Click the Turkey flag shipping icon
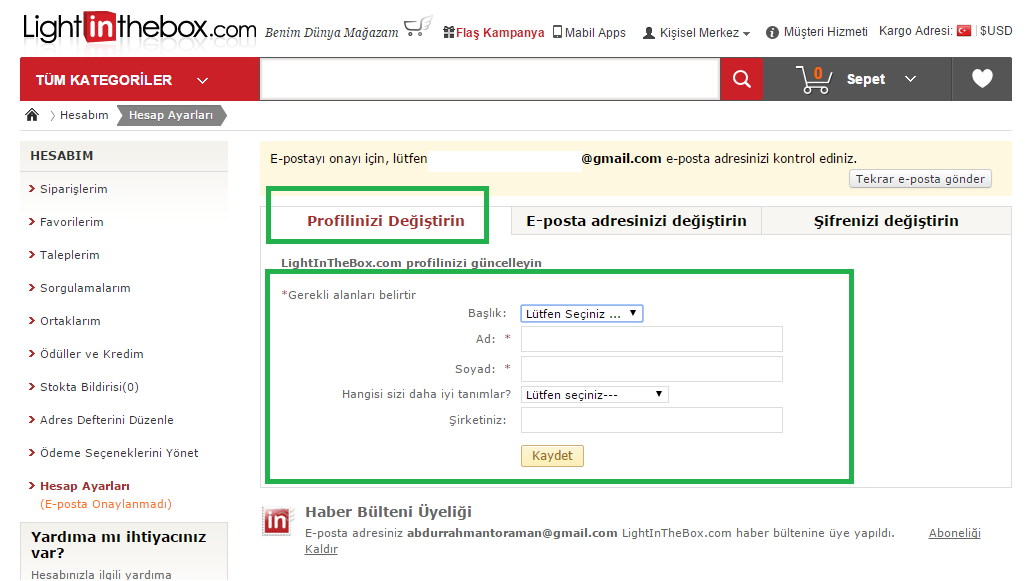Screen dimensions: 1034x581 [x=964, y=31]
